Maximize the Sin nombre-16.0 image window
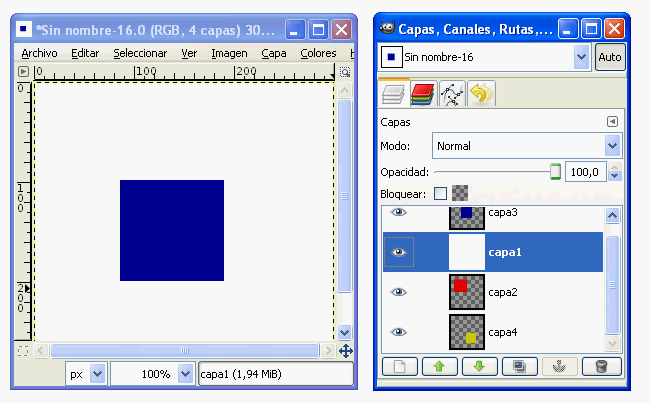The height and width of the screenshot is (403, 650). tap(318, 30)
